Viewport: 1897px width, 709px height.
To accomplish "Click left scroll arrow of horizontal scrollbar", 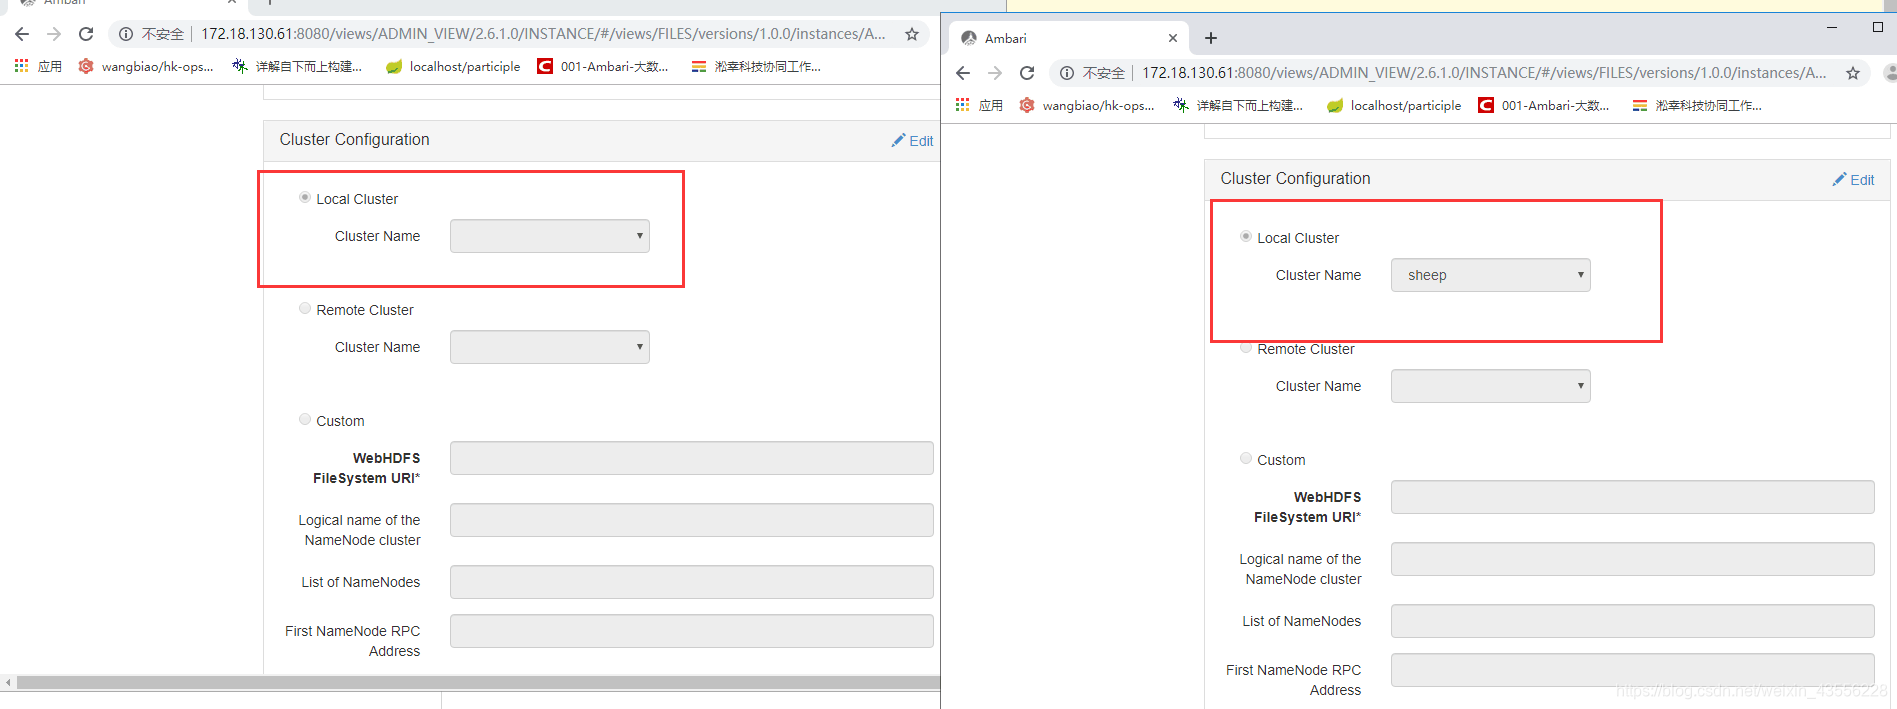I will point(8,682).
